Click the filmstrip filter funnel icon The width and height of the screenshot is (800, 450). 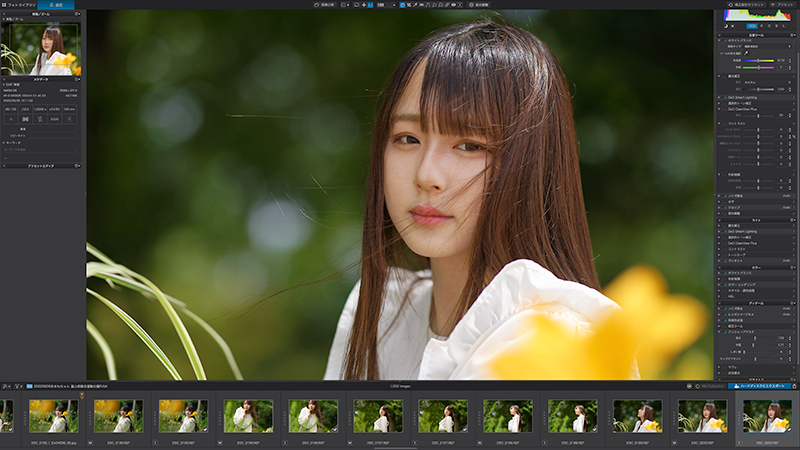click(18, 386)
